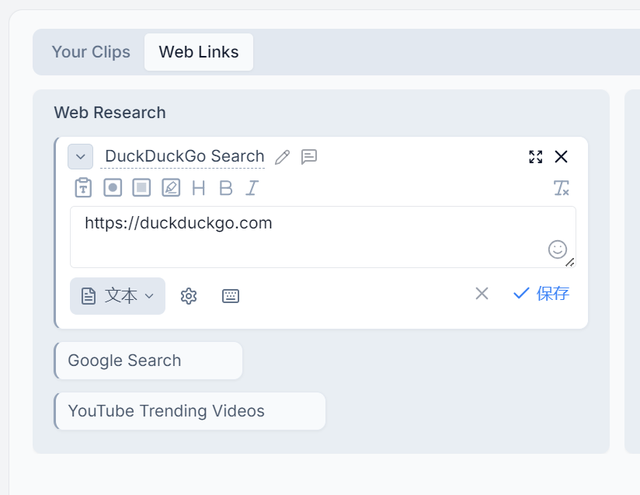
Task: Click the keyboard shortcut icon
Action: (231, 296)
